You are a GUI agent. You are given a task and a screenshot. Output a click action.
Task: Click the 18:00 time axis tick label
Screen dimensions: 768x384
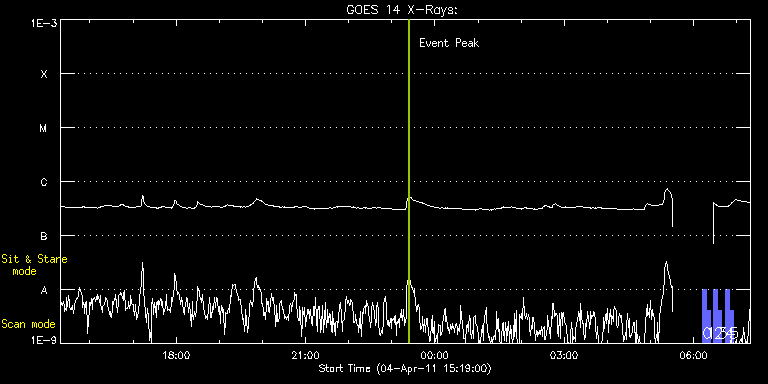(176, 354)
